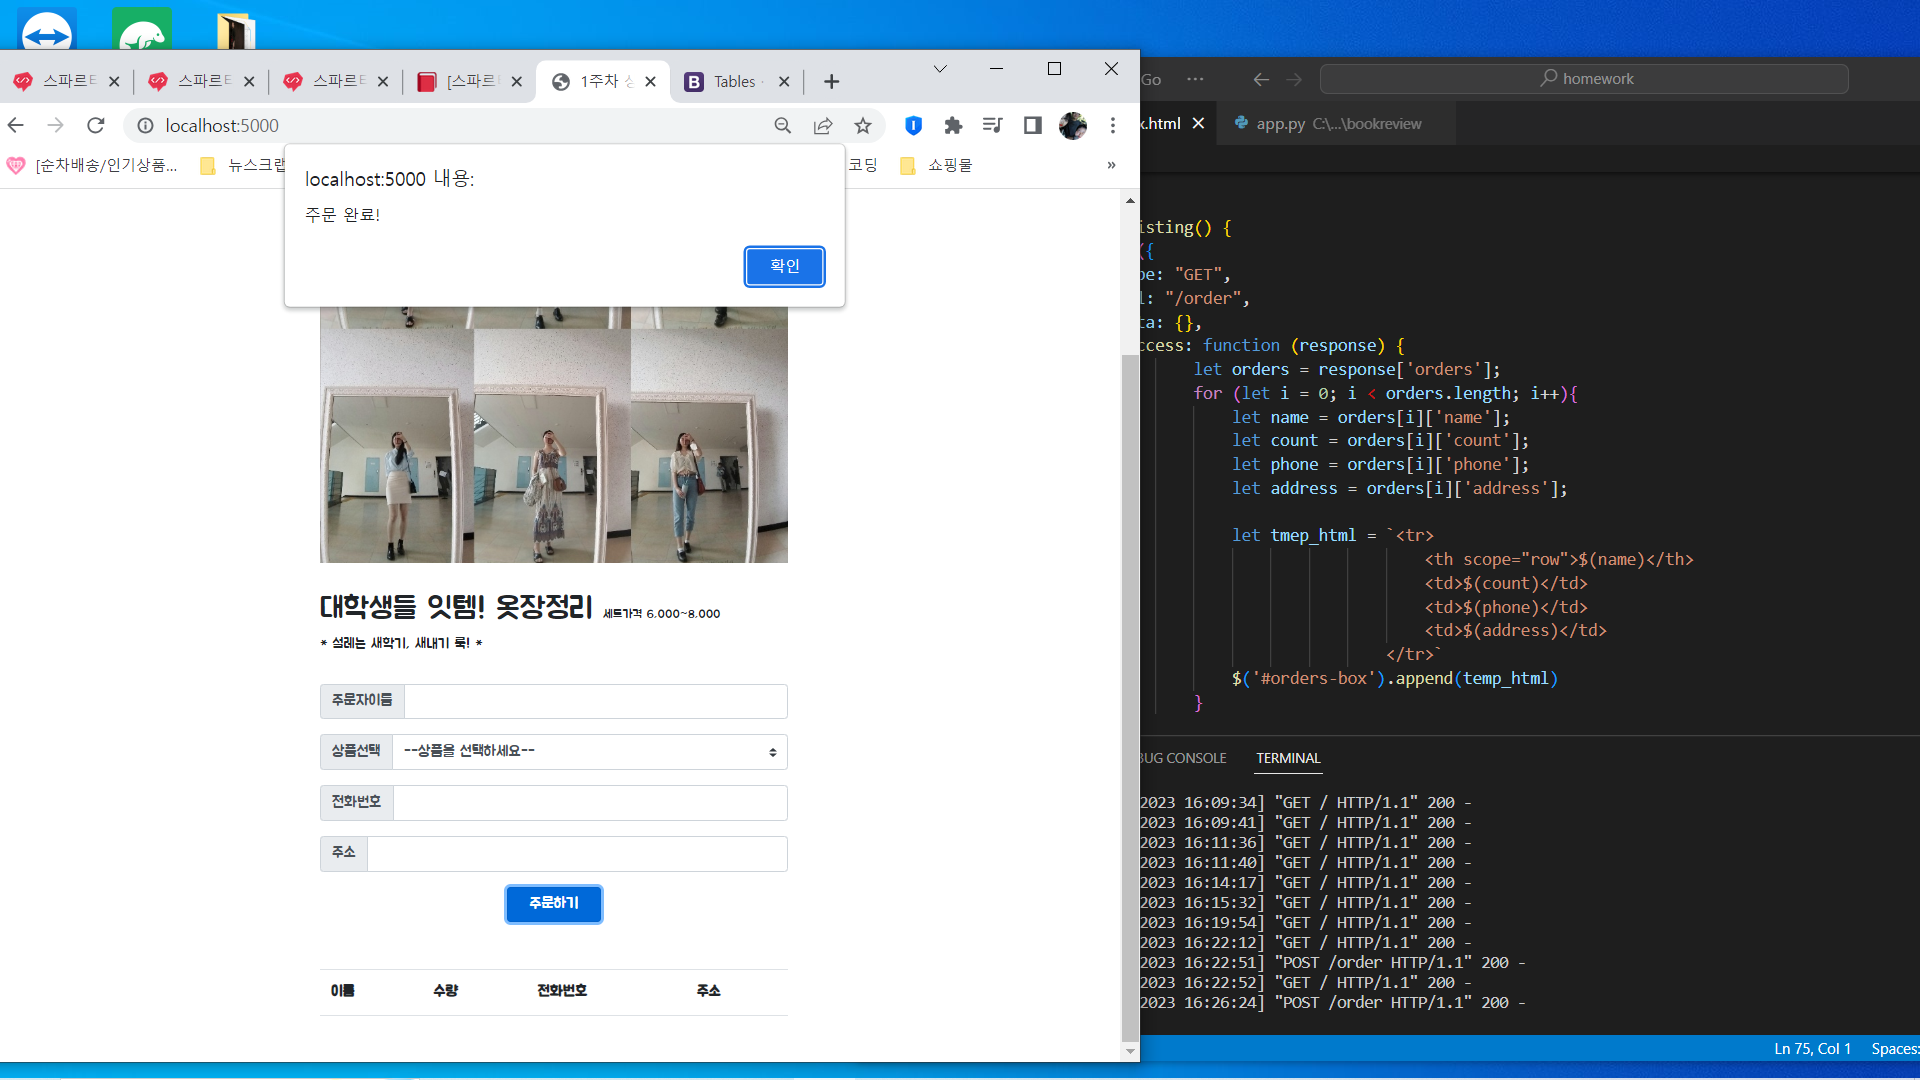Open the Go menu in VS Code
1920x1080 pixels.
(x=1151, y=79)
